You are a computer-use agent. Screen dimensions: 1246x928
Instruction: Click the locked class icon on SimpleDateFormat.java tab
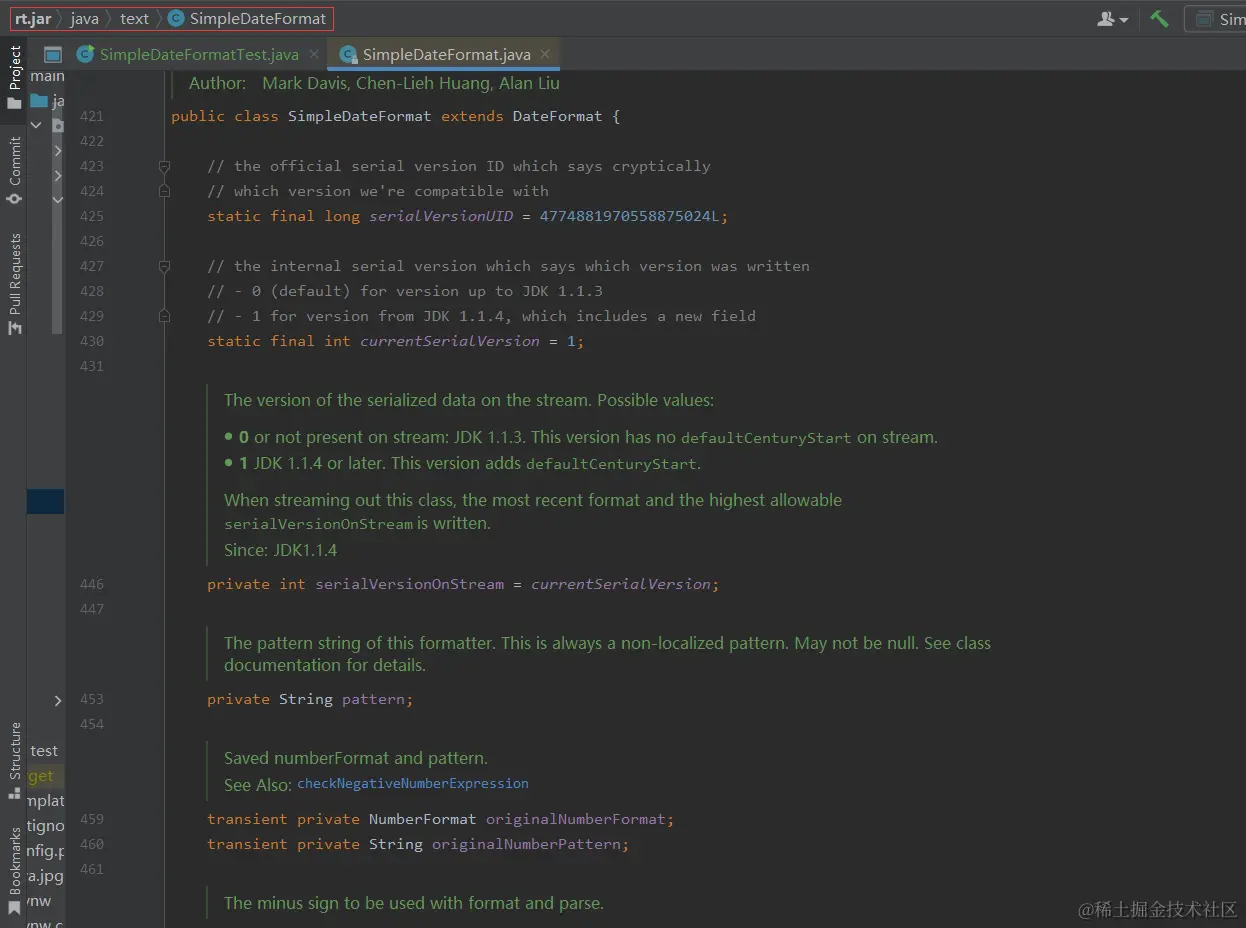point(348,54)
